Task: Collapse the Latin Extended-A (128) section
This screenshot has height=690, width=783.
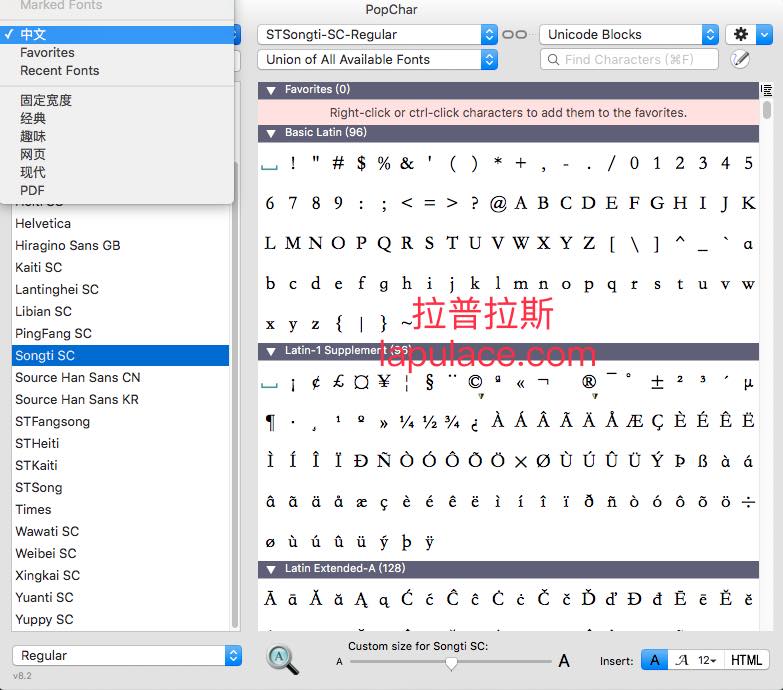Action: point(271,569)
